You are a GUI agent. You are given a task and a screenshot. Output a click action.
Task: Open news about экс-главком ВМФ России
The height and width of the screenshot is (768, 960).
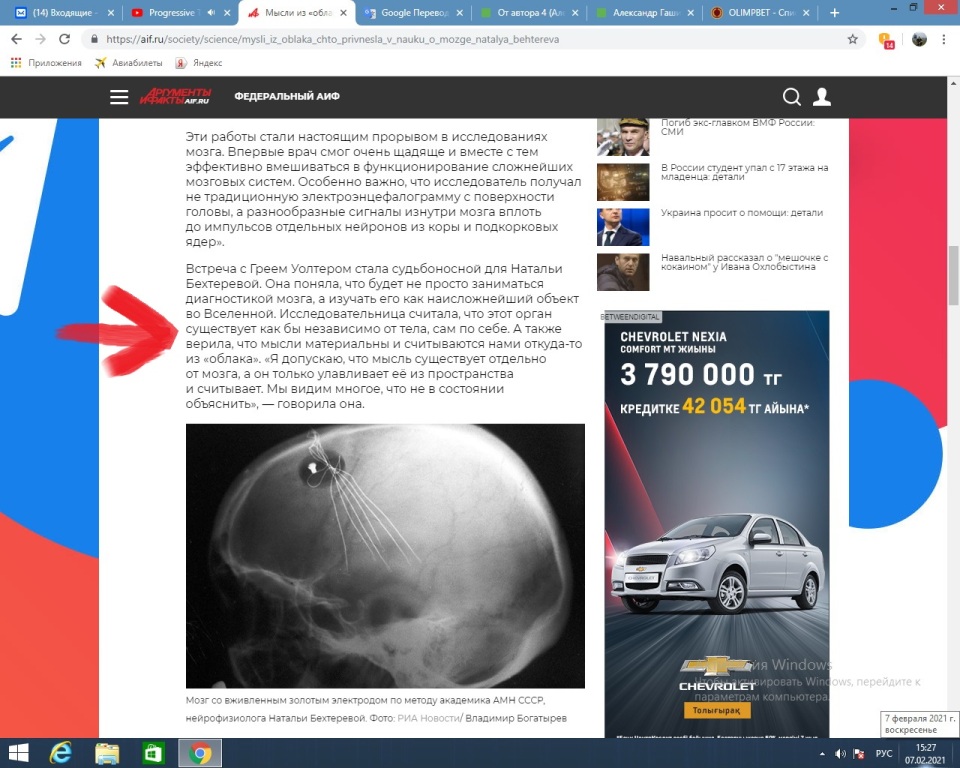point(738,127)
